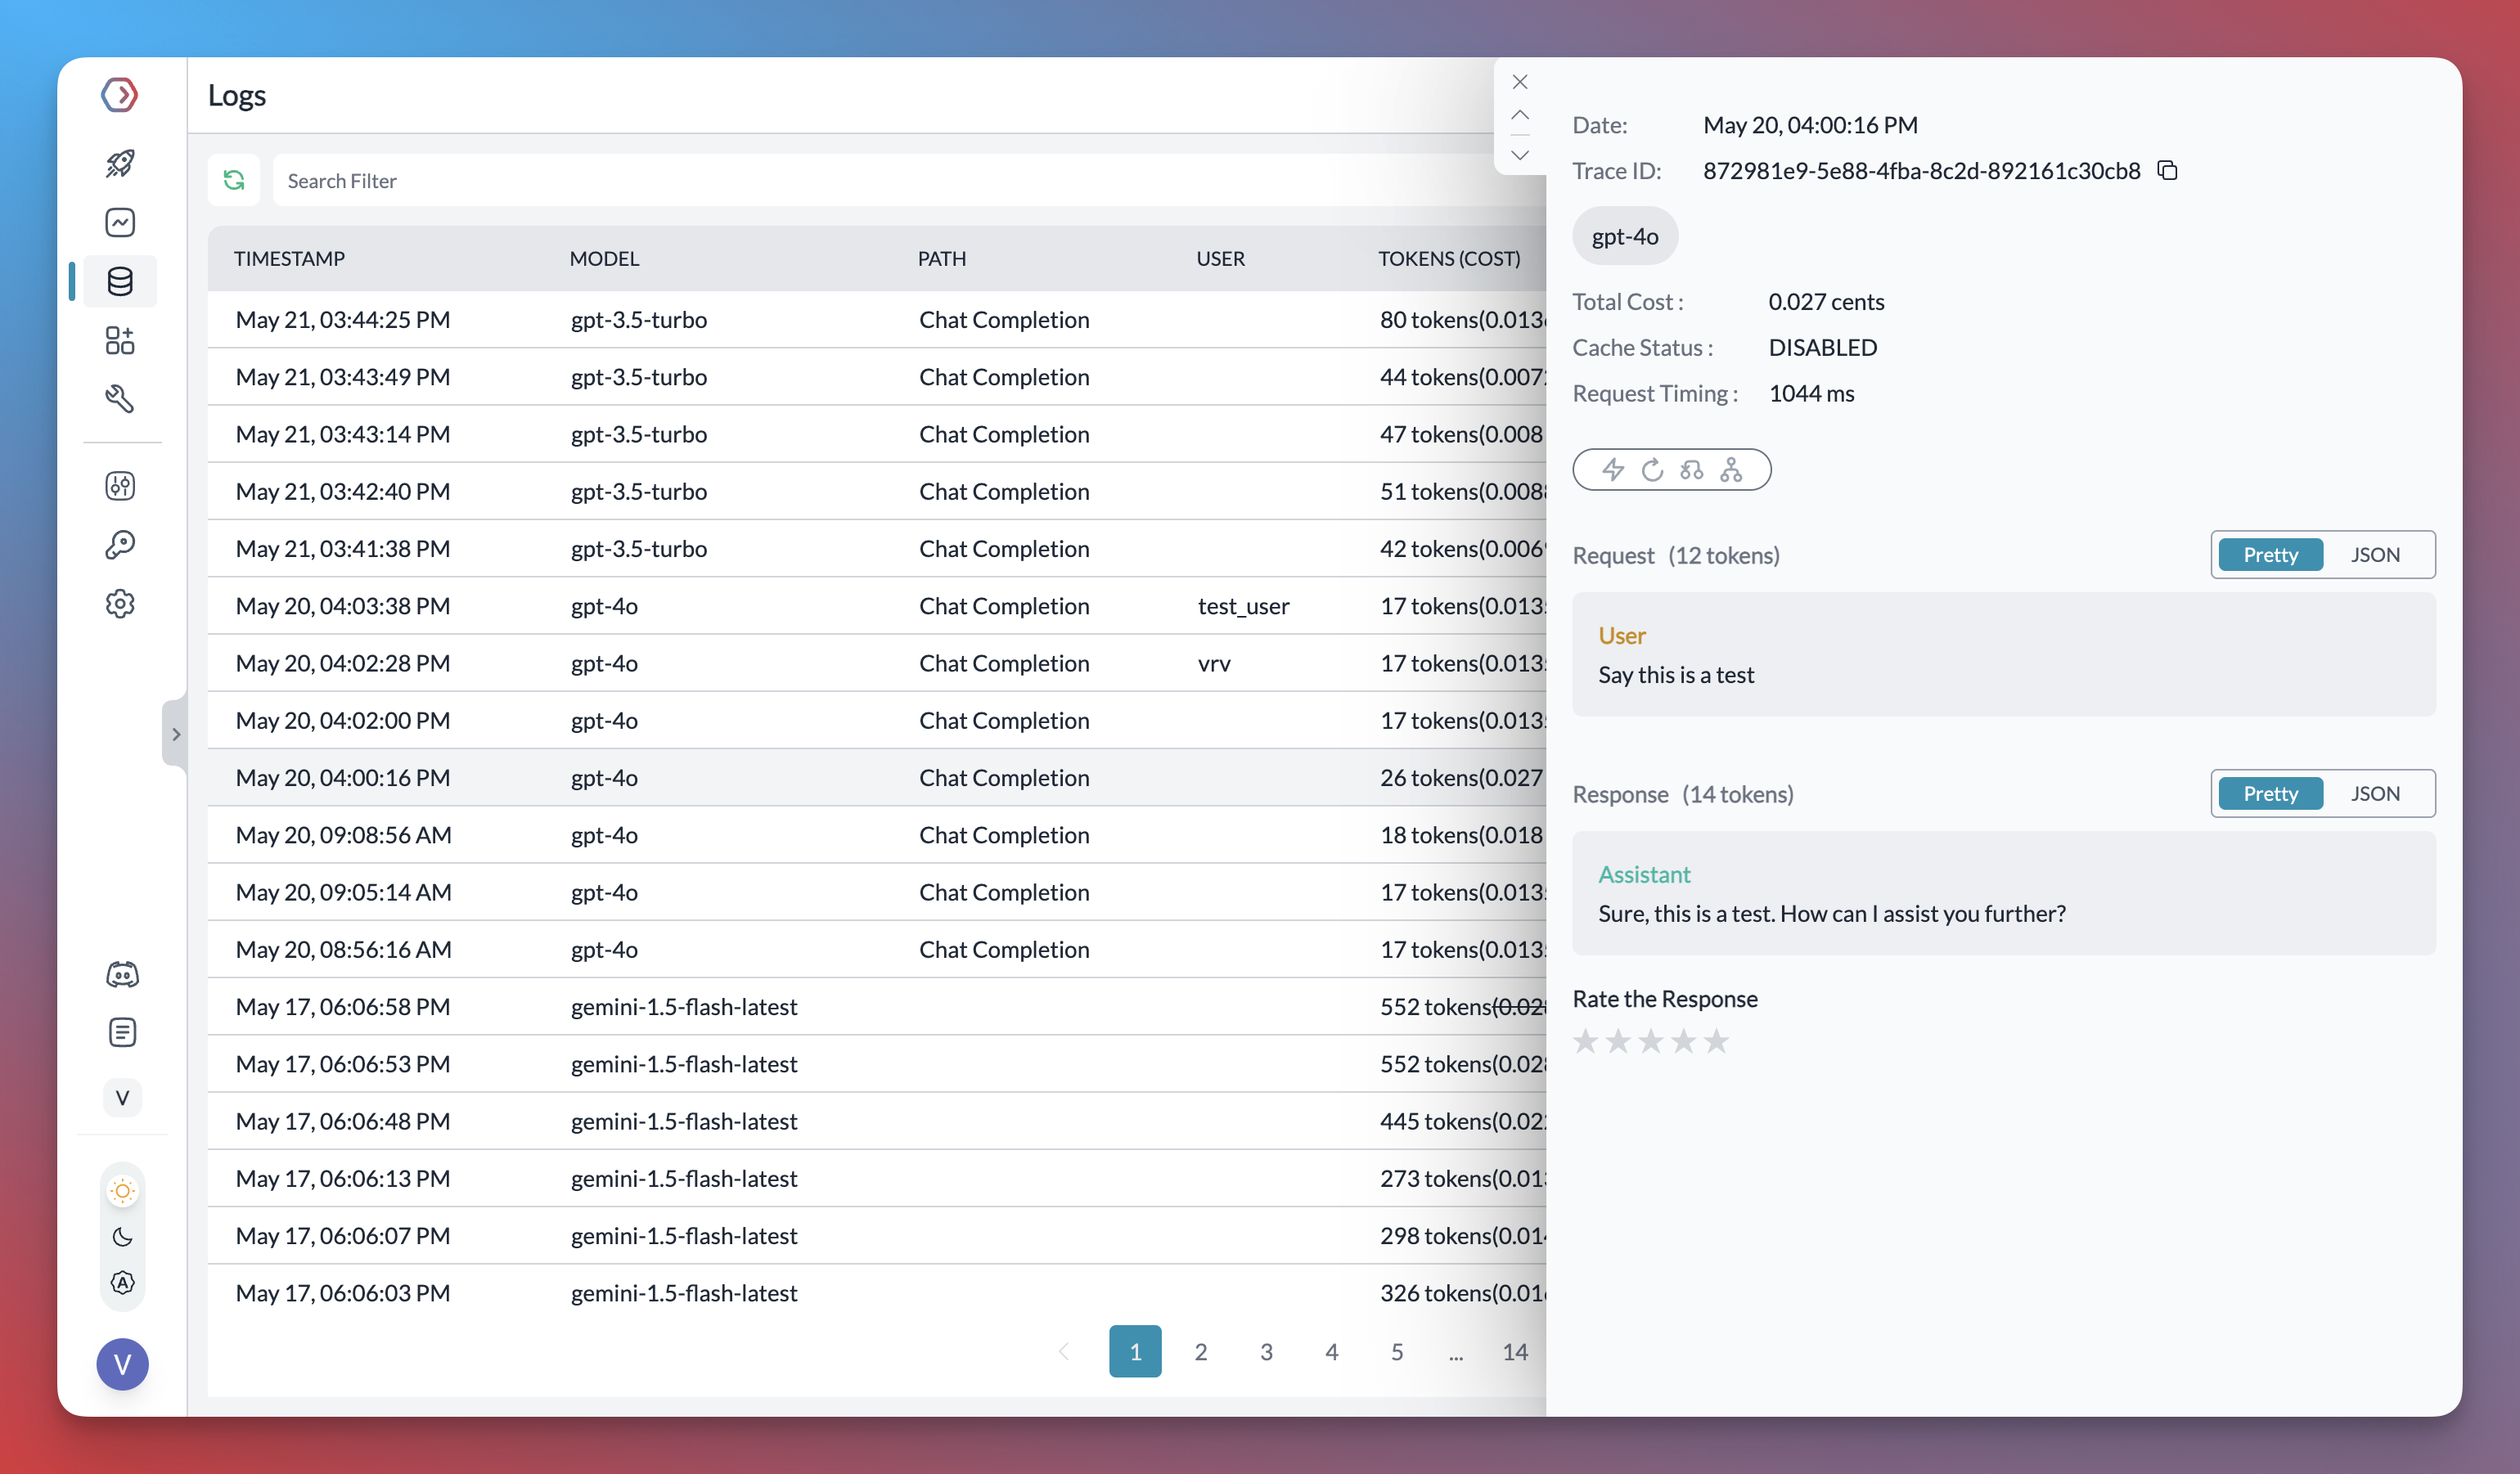Enable light mode sun icon
The image size is (2520, 1474).
click(122, 1191)
